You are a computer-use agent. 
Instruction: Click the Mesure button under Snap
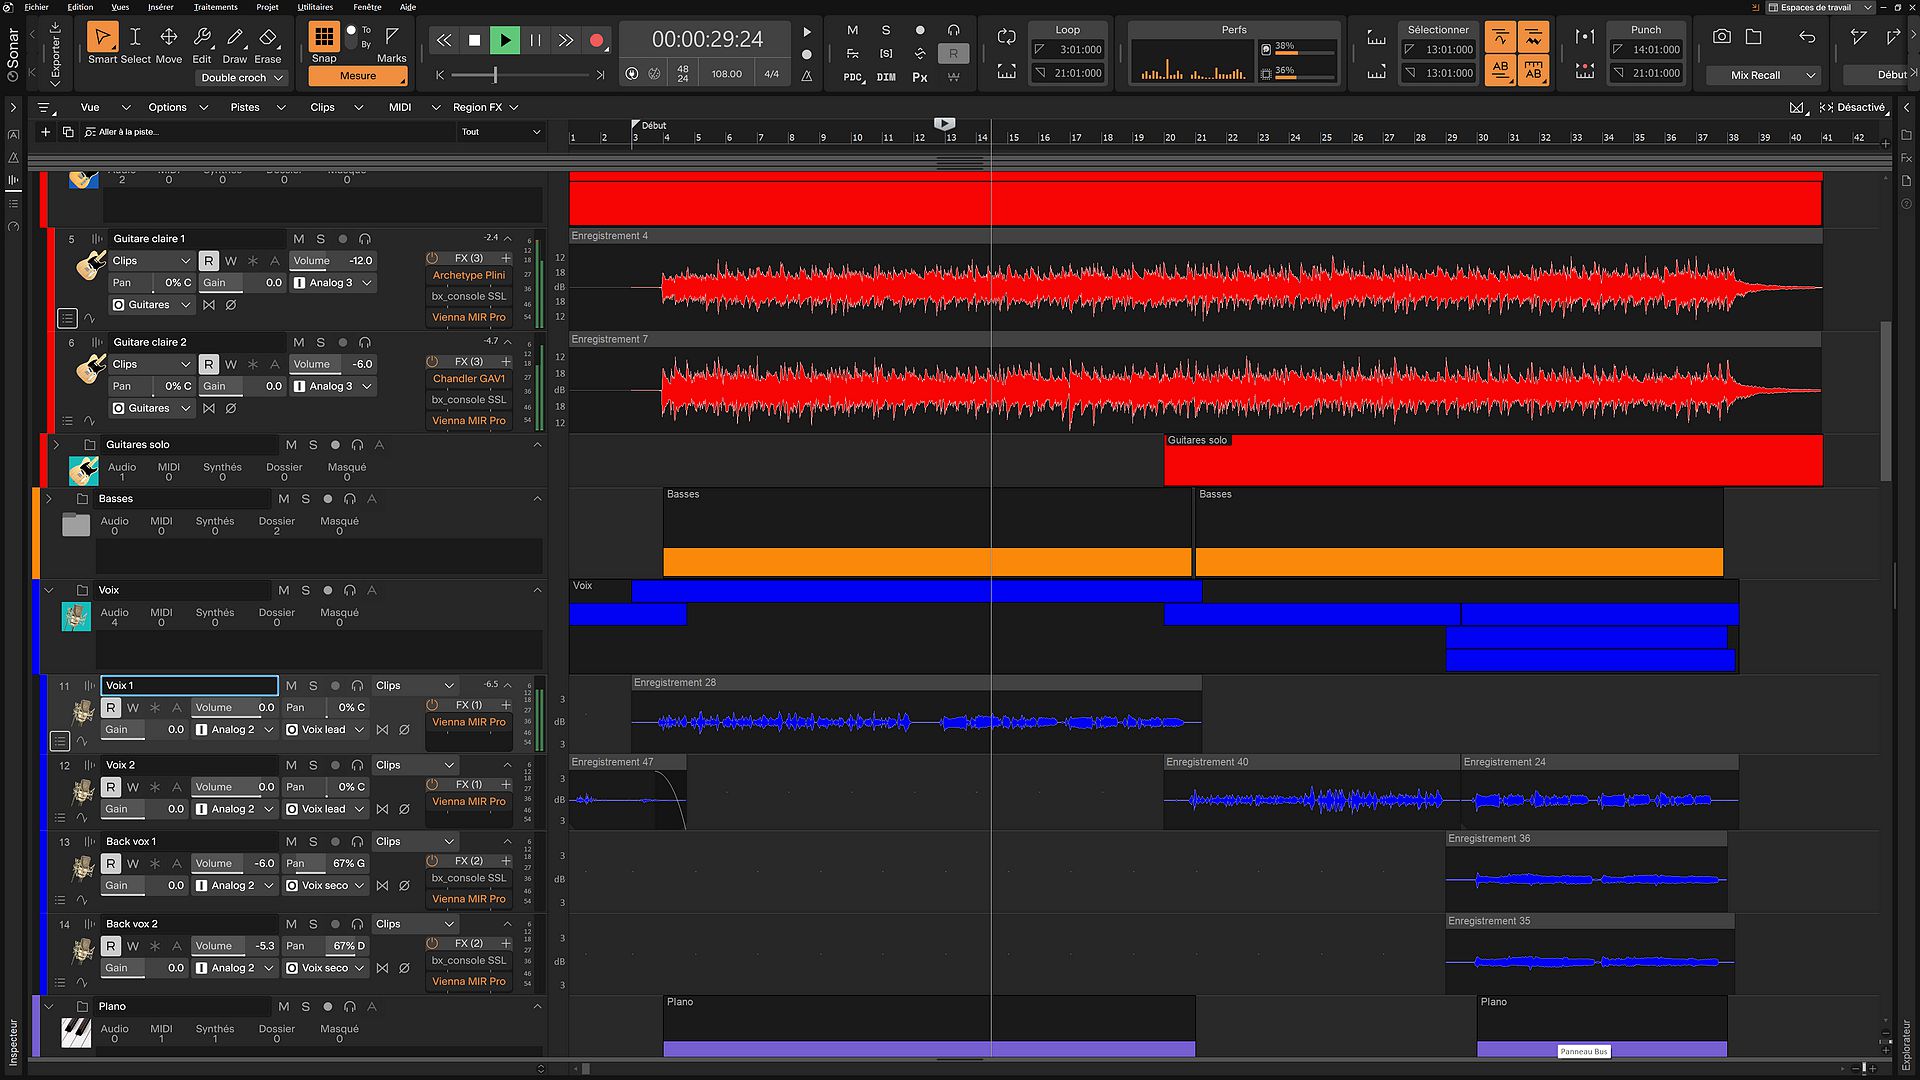click(x=357, y=76)
